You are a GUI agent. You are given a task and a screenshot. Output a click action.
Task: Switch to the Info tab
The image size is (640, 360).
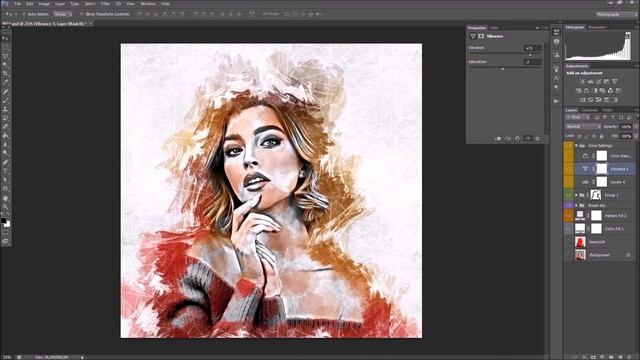tap(494, 28)
